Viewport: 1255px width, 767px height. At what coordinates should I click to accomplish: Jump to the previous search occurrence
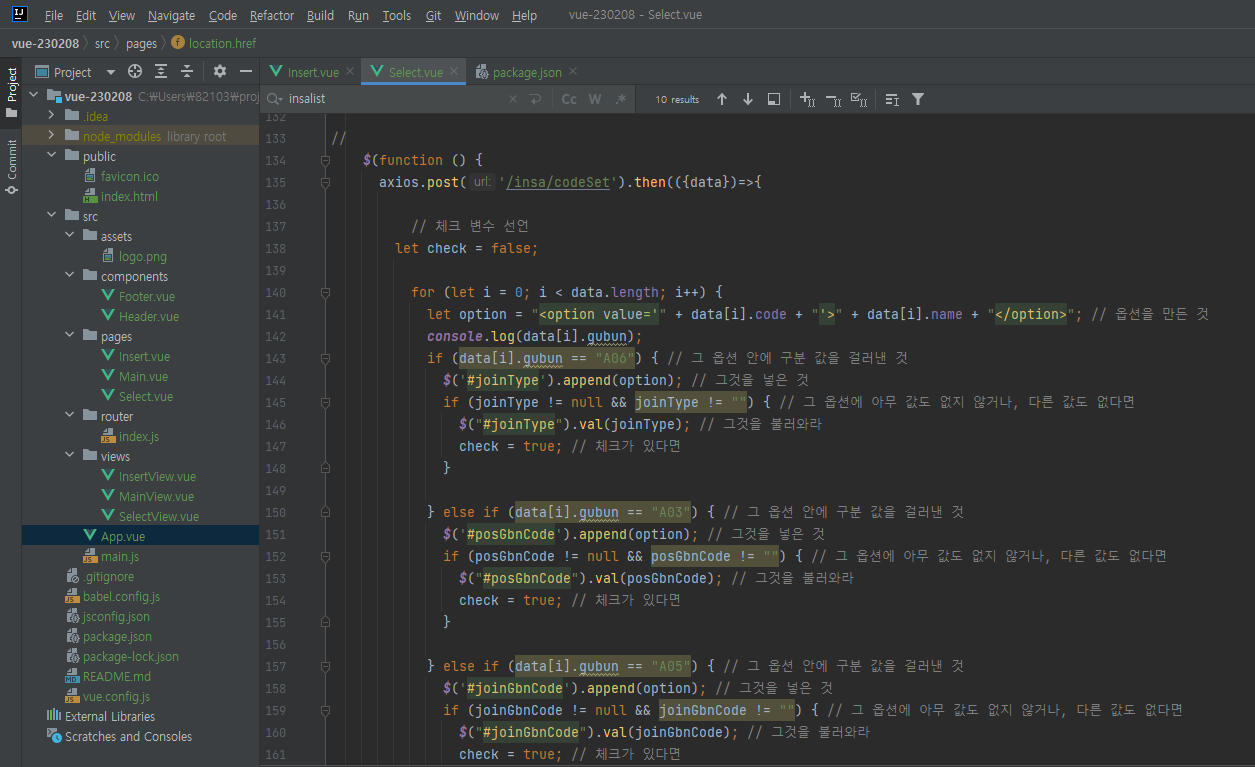pos(722,99)
